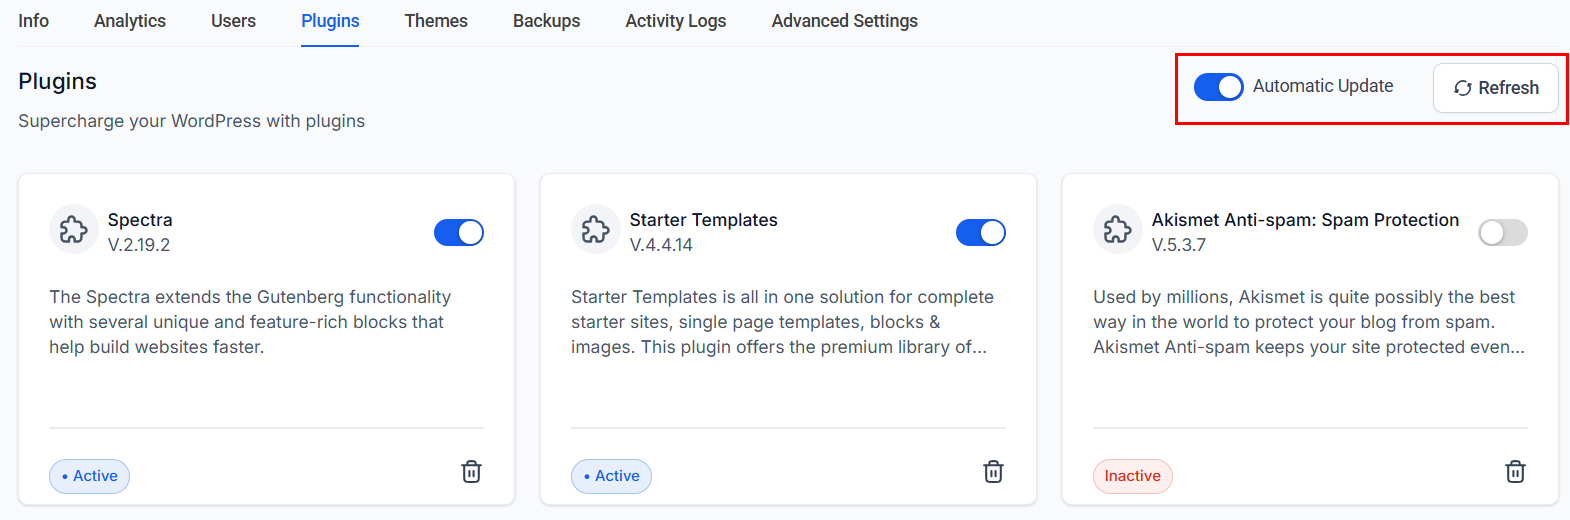
Task: Click the Spectra plugin puzzle icon
Action: (x=74, y=230)
